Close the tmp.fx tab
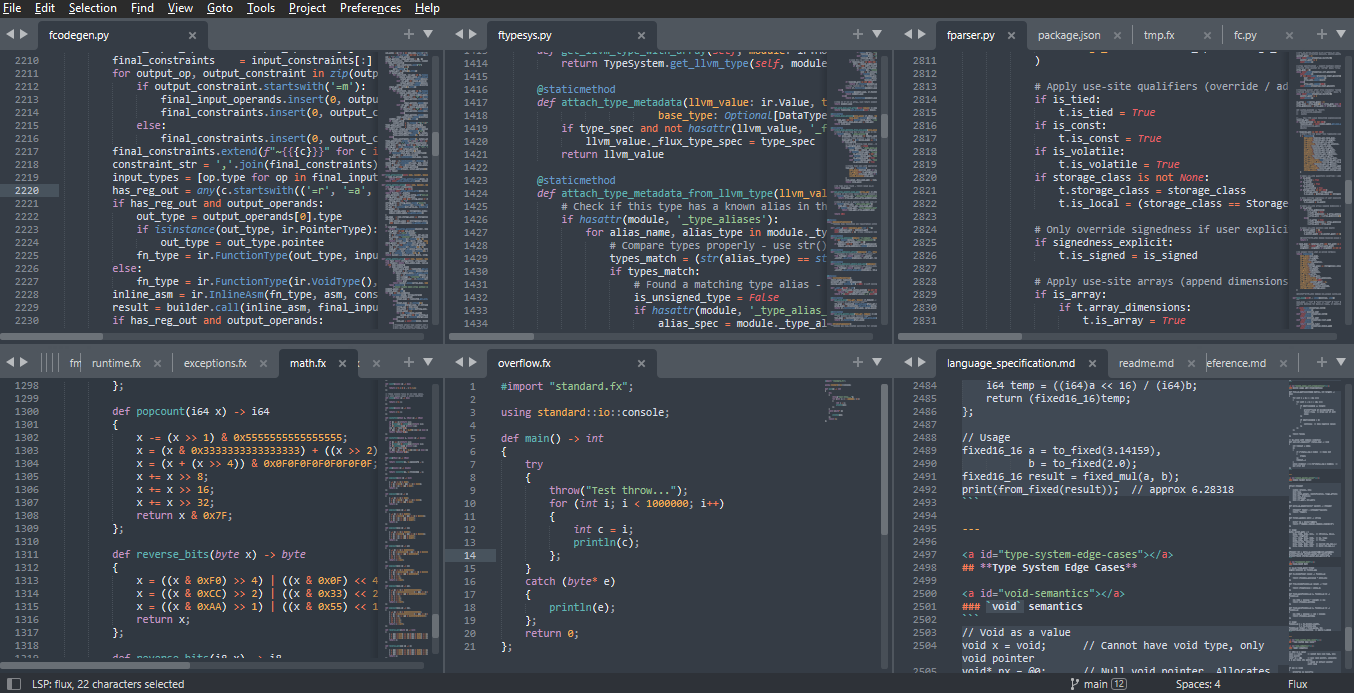The width and height of the screenshot is (1354, 693). pyautogui.click(x=1208, y=35)
